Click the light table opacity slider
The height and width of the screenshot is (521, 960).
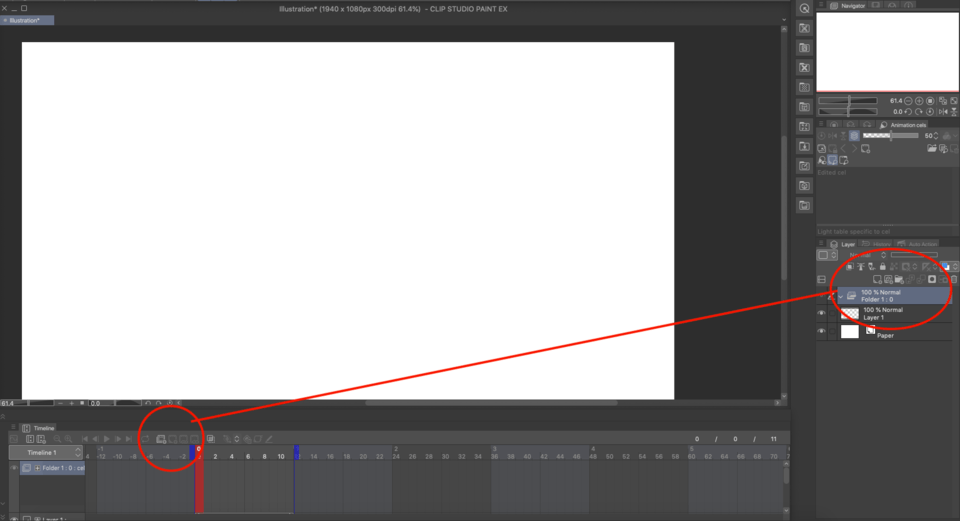tap(890, 136)
